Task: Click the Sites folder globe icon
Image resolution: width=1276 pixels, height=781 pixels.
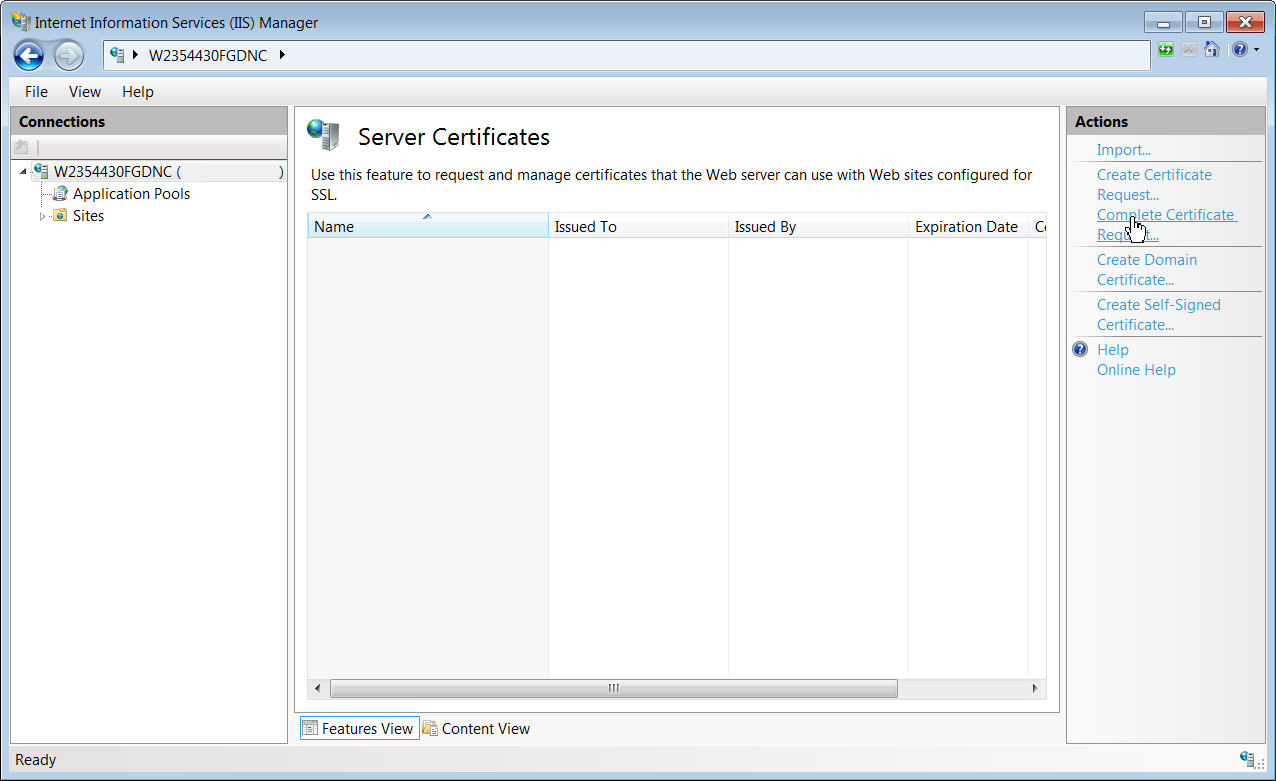Action: click(60, 216)
